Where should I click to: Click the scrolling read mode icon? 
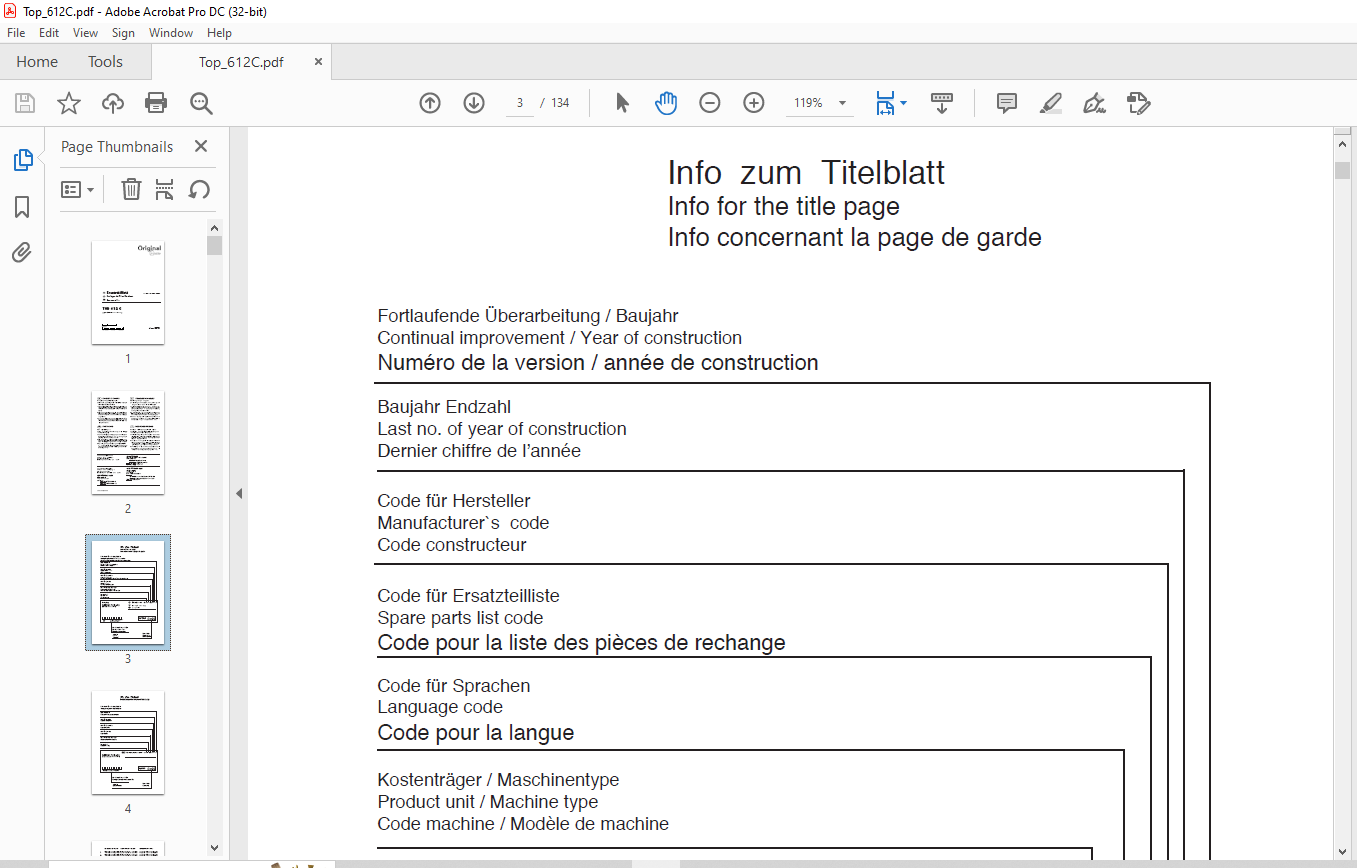[x=942, y=103]
